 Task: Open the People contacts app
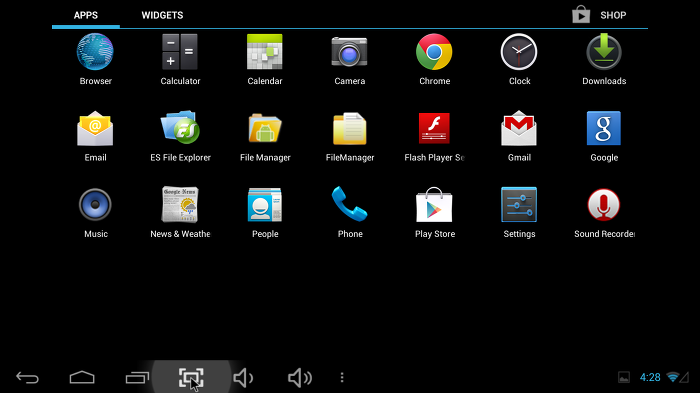tap(265, 205)
